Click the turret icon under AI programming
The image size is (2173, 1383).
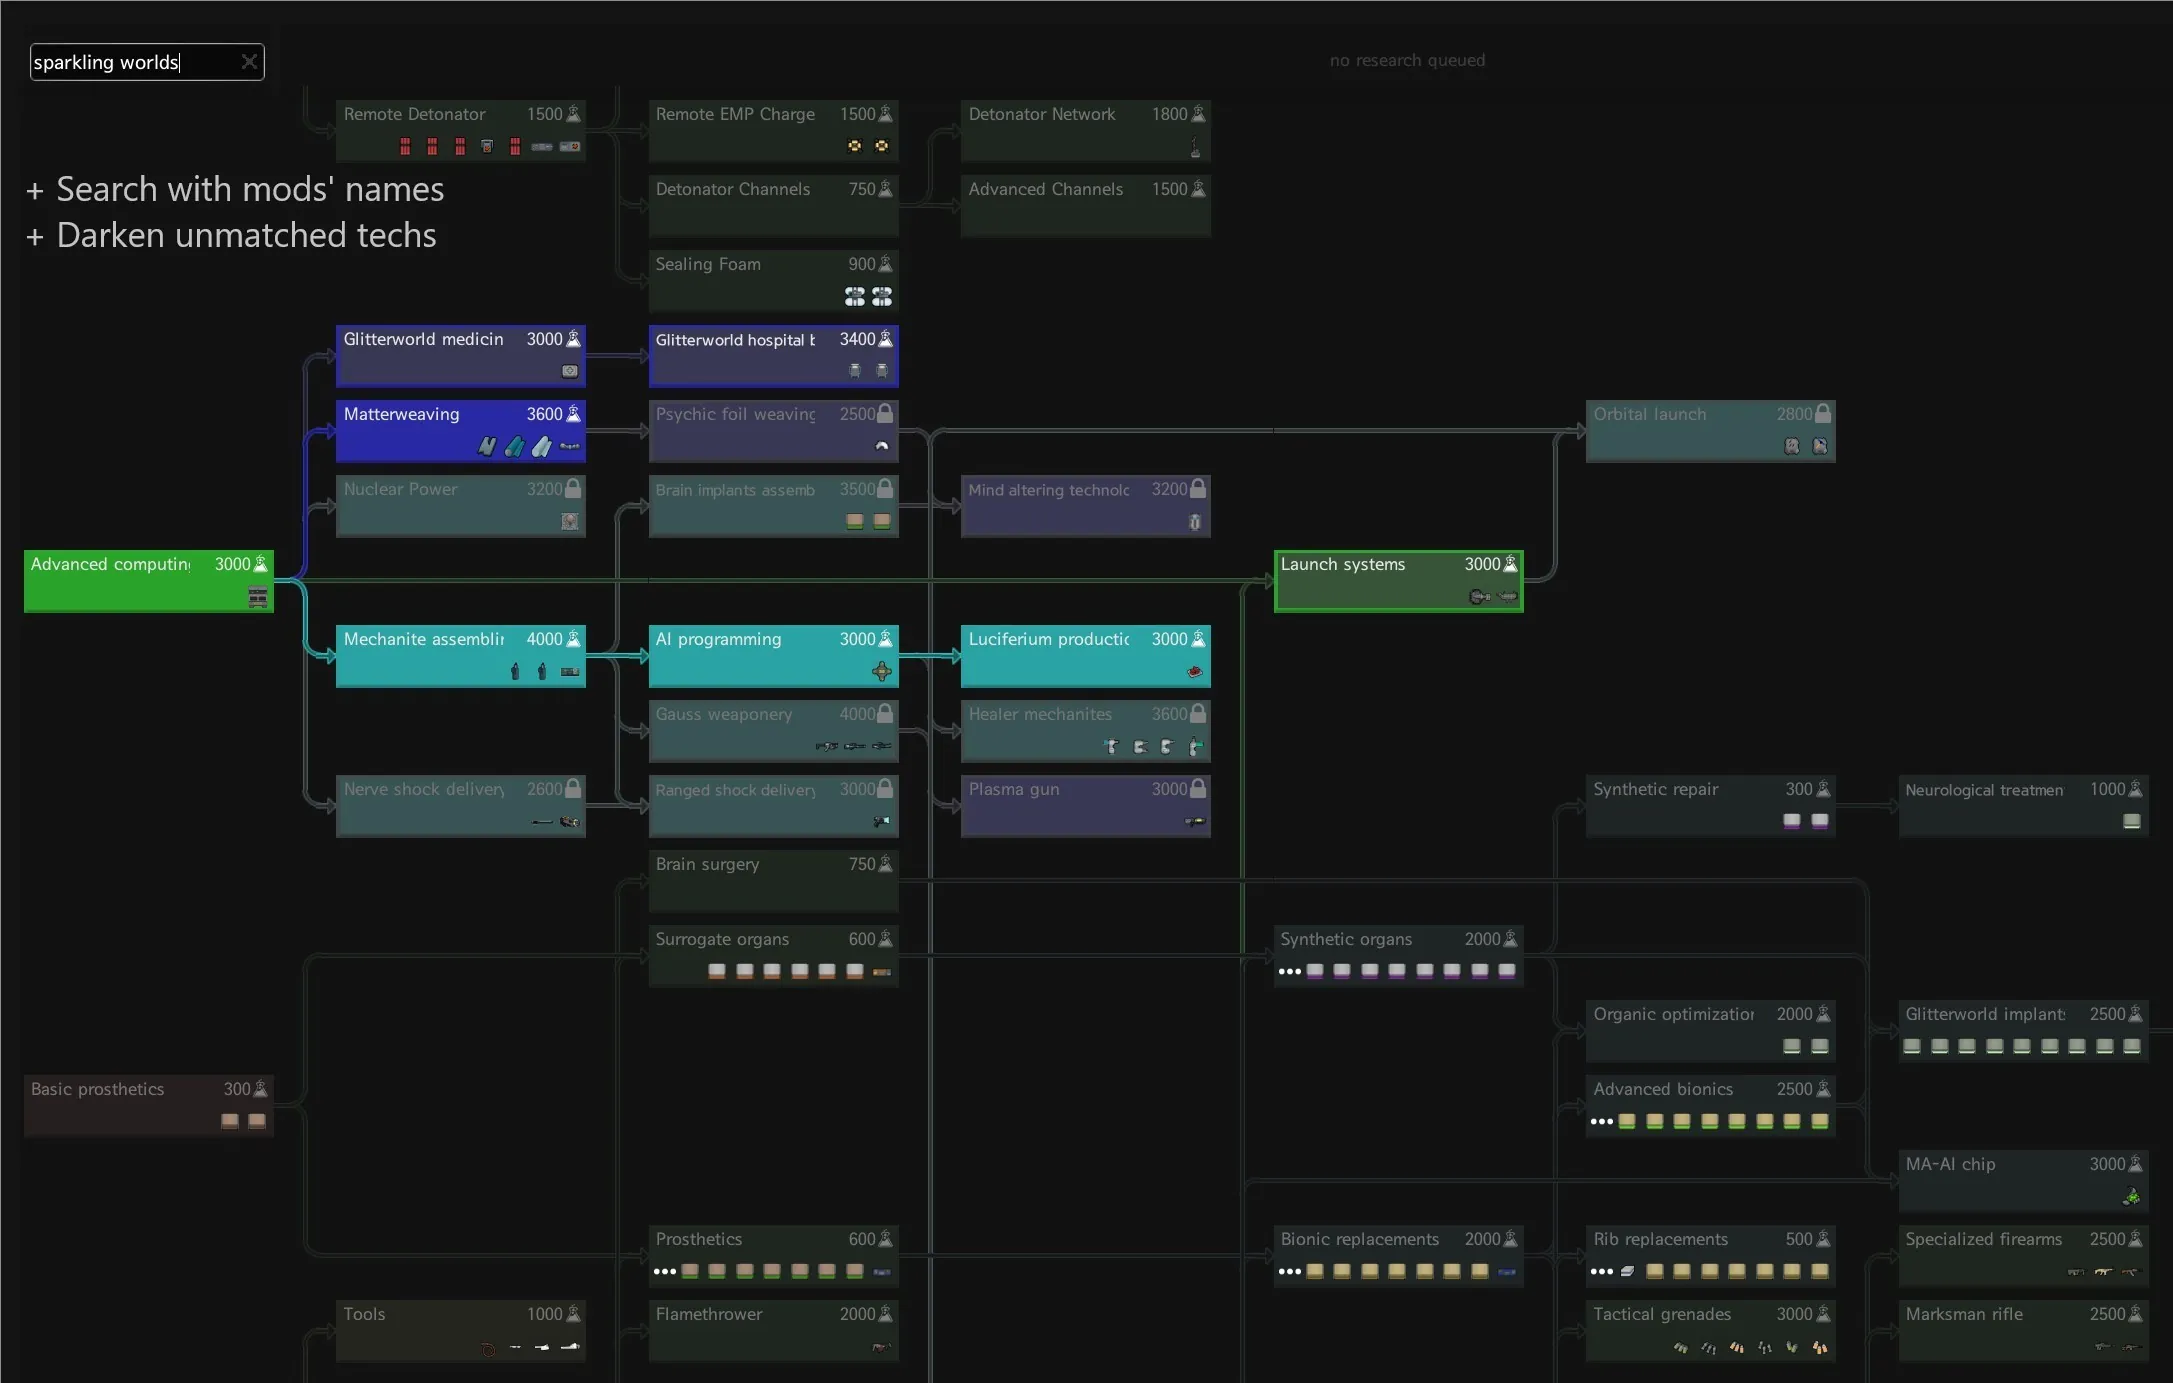click(x=881, y=672)
